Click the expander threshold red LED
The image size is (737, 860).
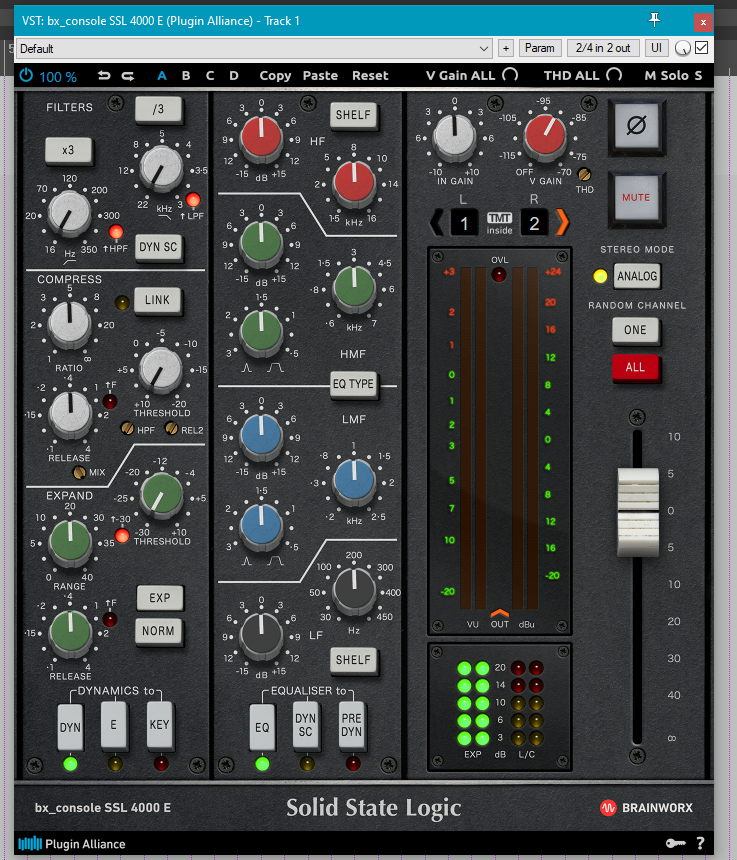122,535
